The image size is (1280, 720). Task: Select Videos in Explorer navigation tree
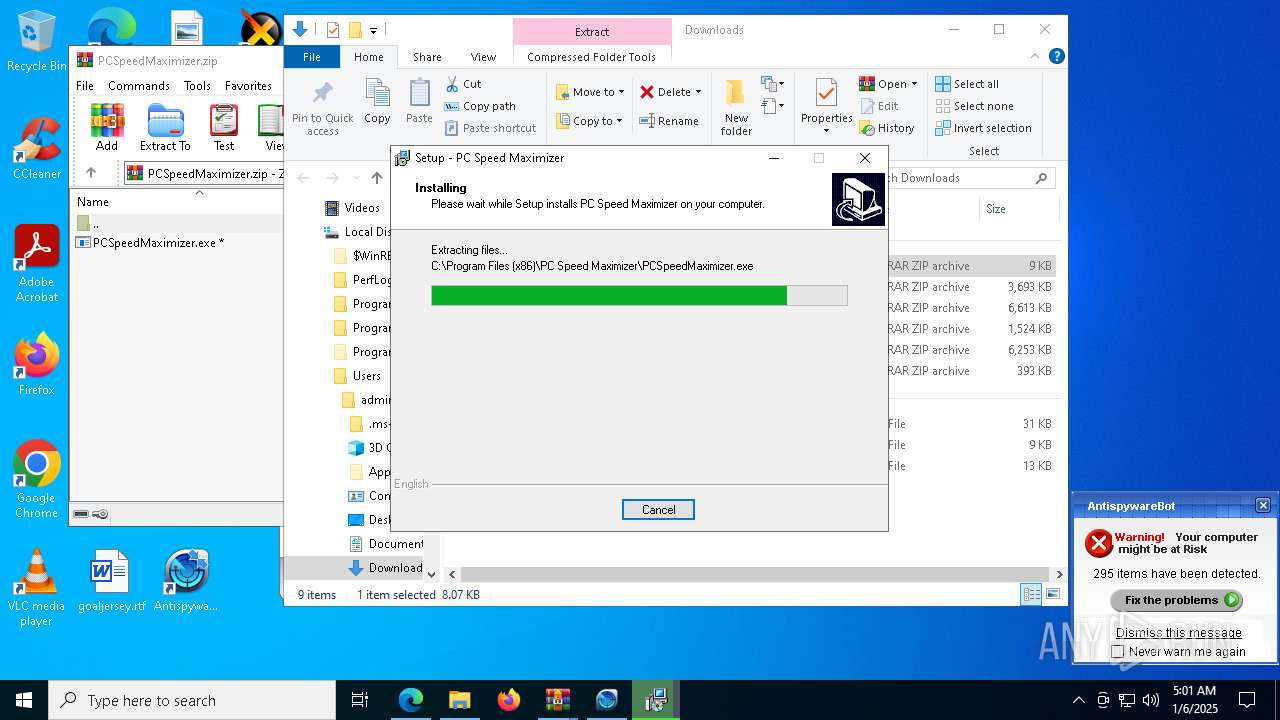(x=352, y=208)
